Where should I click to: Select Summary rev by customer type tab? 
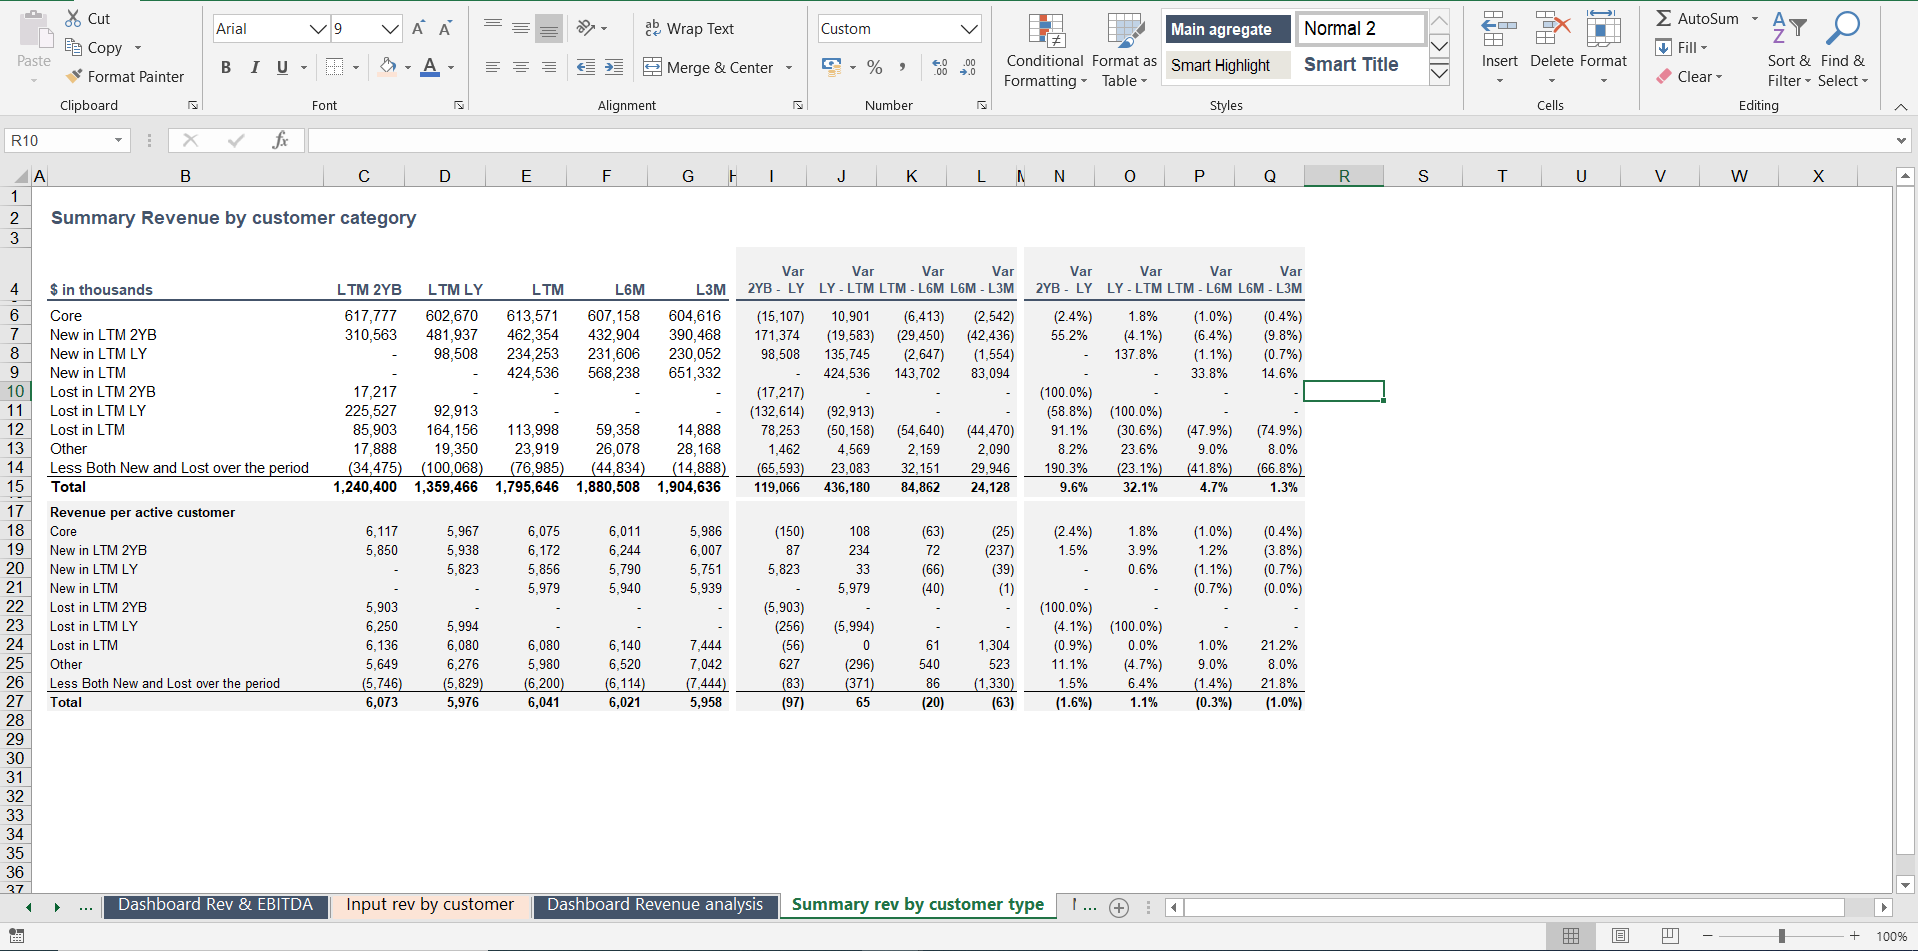pos(917,905)
